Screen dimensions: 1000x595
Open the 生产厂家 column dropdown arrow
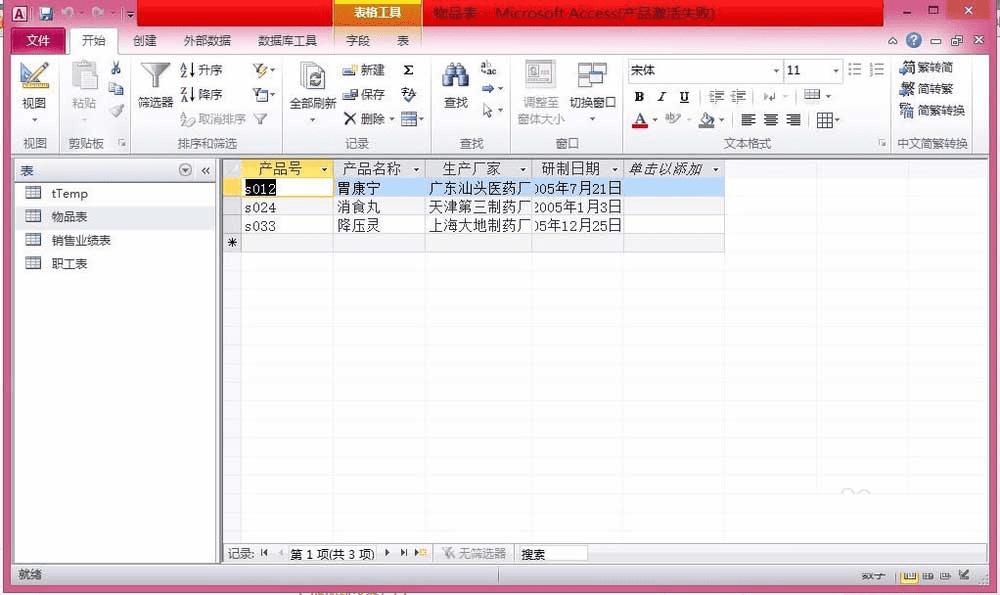point(523,169)
